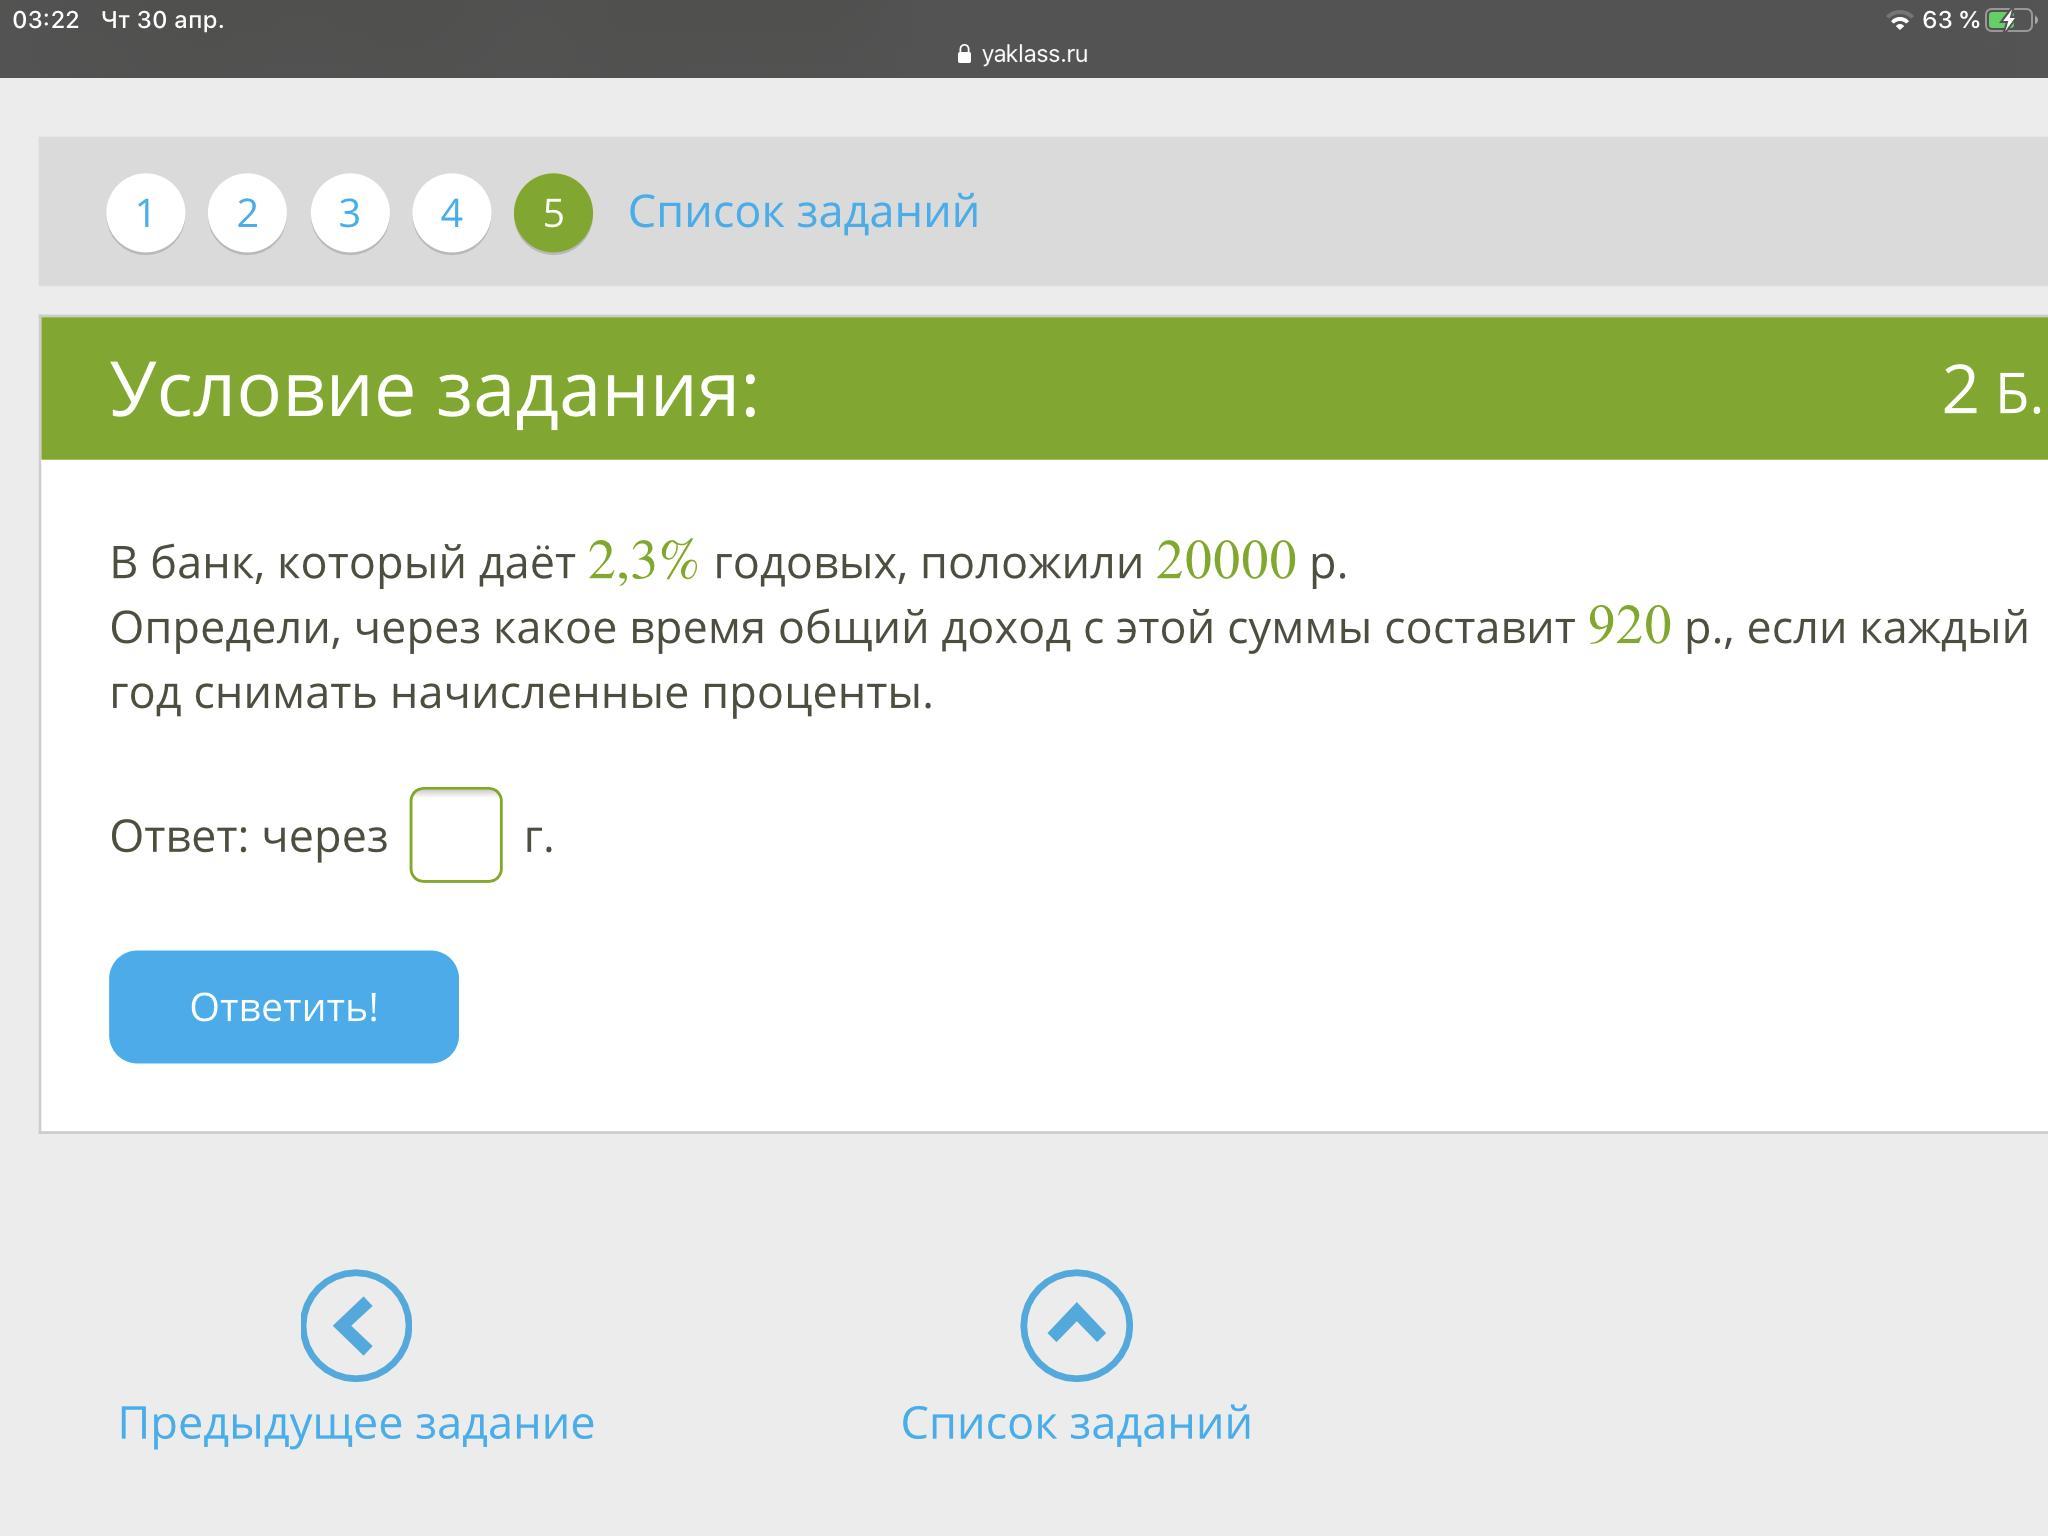Tap the 63 % battery percentage
The width and height of the screenshot is (2048, 1536).
(x=1950, y=21)
